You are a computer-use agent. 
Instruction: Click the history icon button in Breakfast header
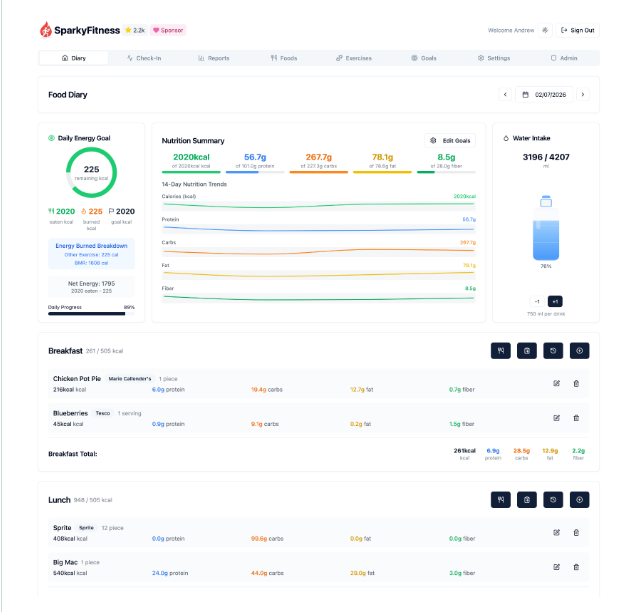(553, 351)
